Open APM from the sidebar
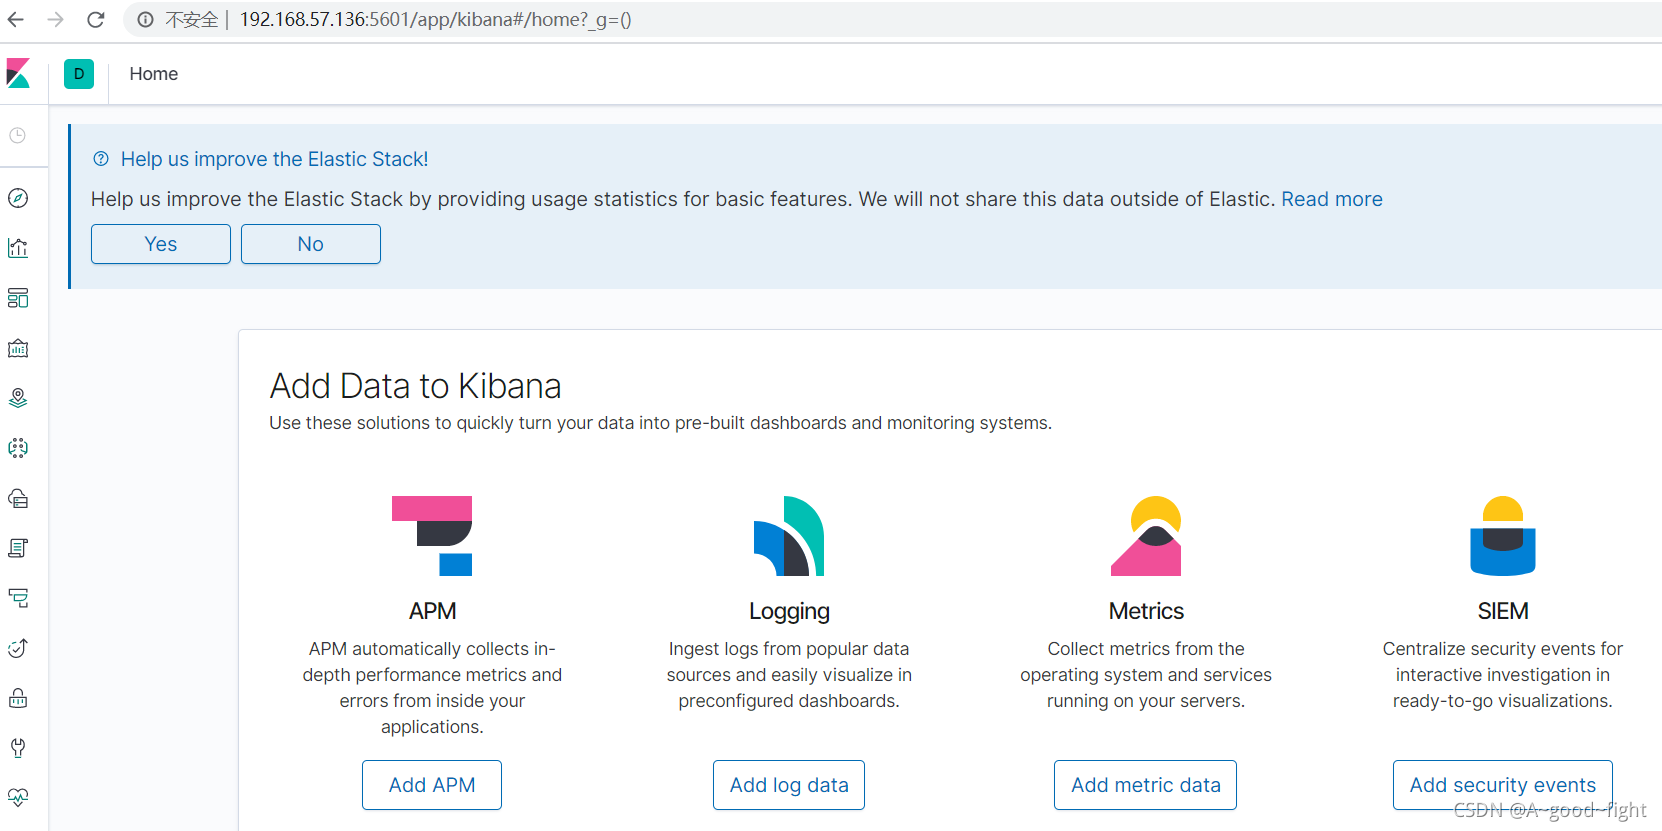Screen dimensions: 1662x831 pyautogui.click(x=18, y=598)
